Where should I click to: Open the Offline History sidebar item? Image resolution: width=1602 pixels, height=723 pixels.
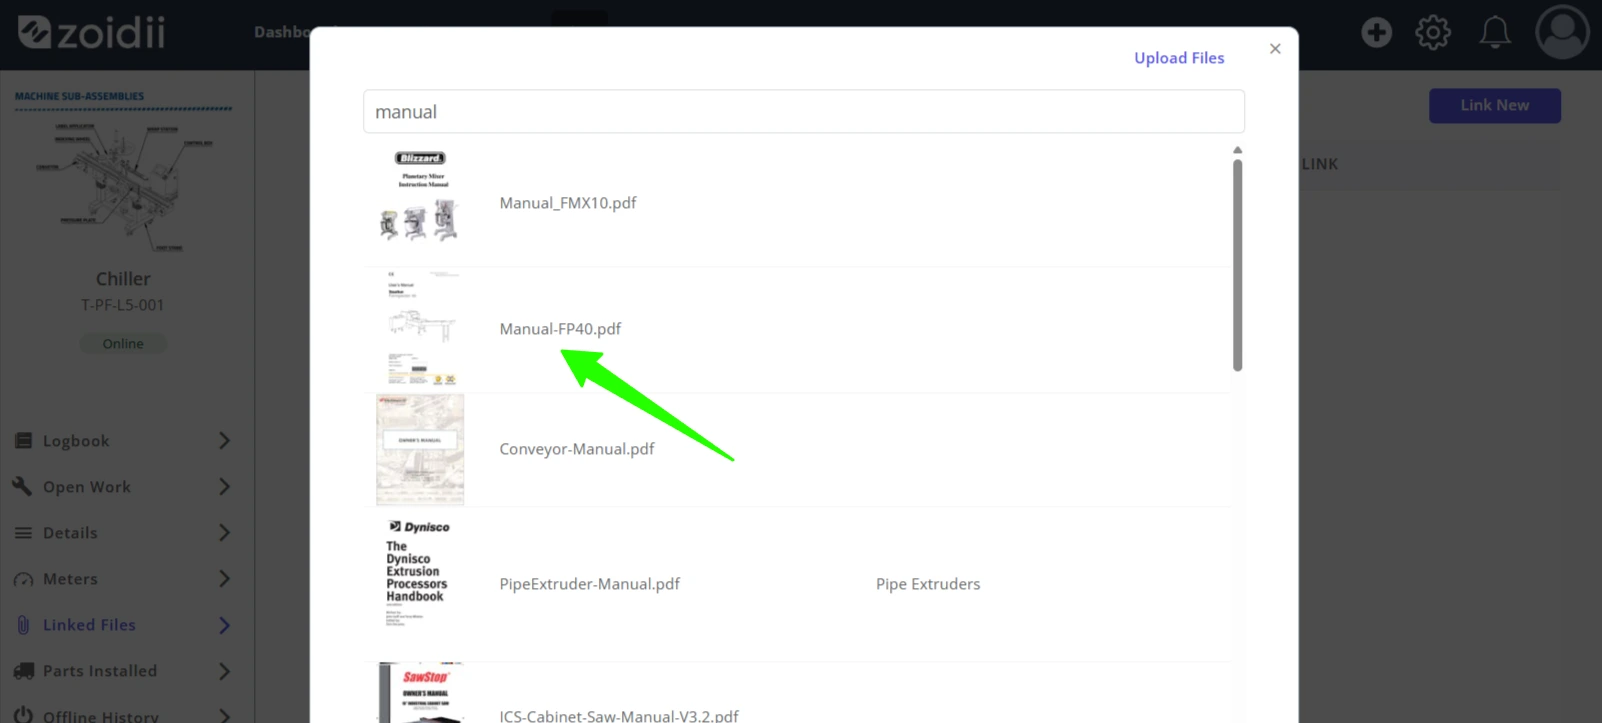coord(123,715)
